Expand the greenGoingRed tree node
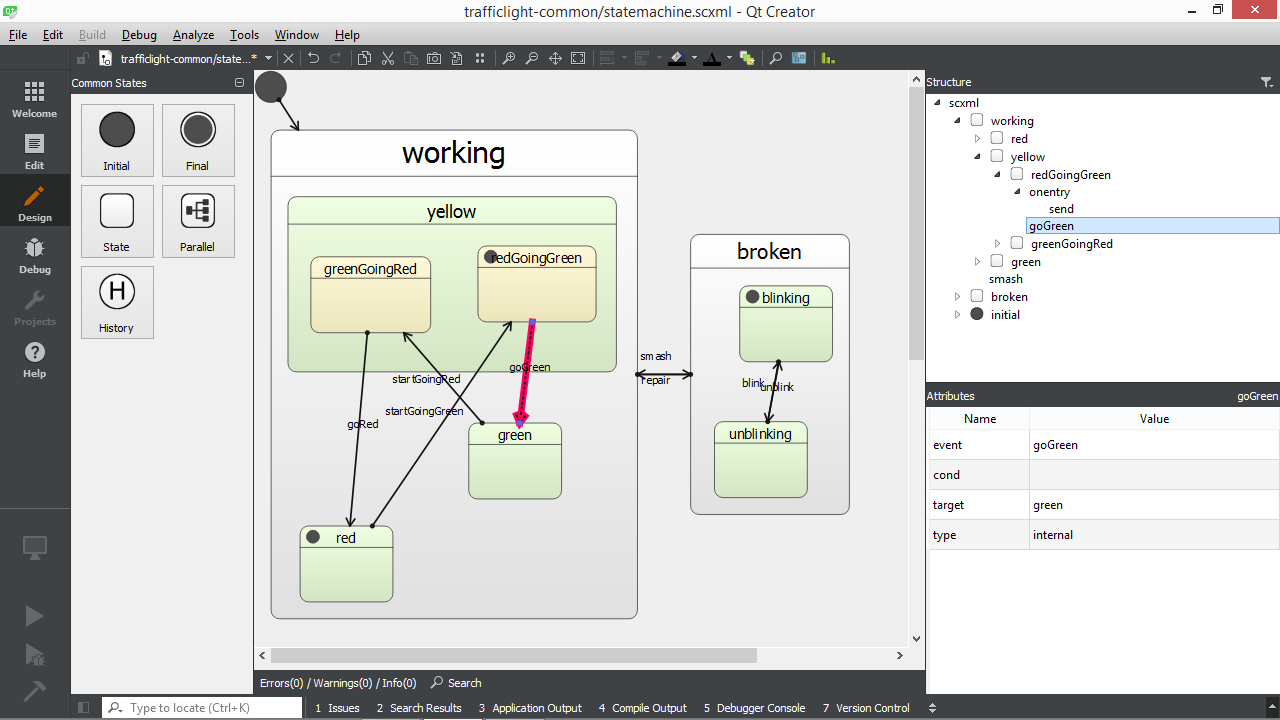 (998, 244)
